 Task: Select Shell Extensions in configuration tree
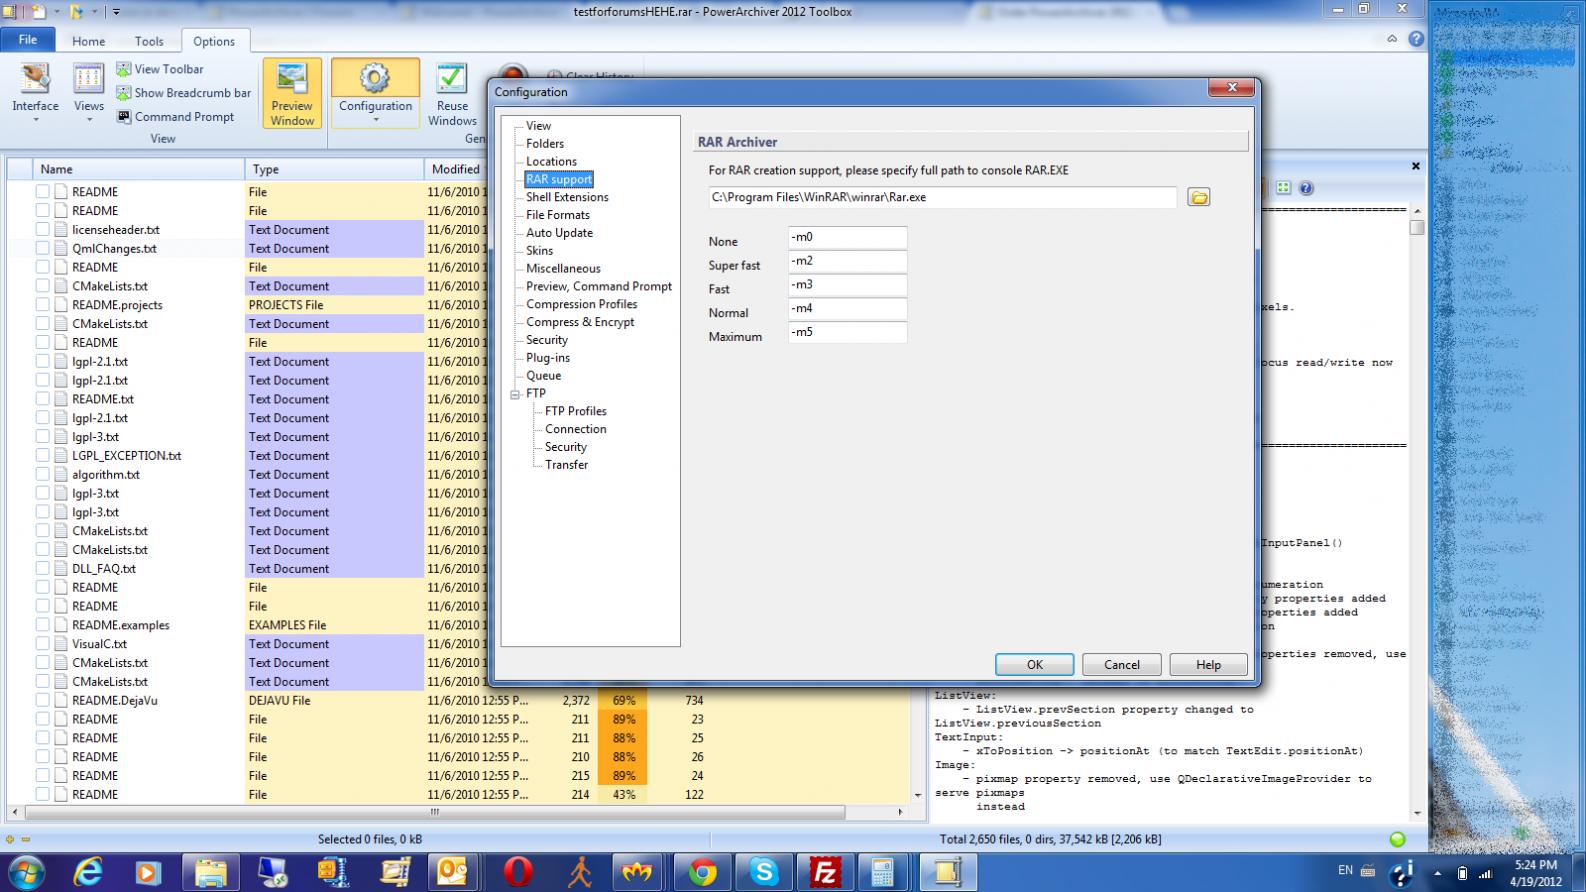tap(567, 197)
